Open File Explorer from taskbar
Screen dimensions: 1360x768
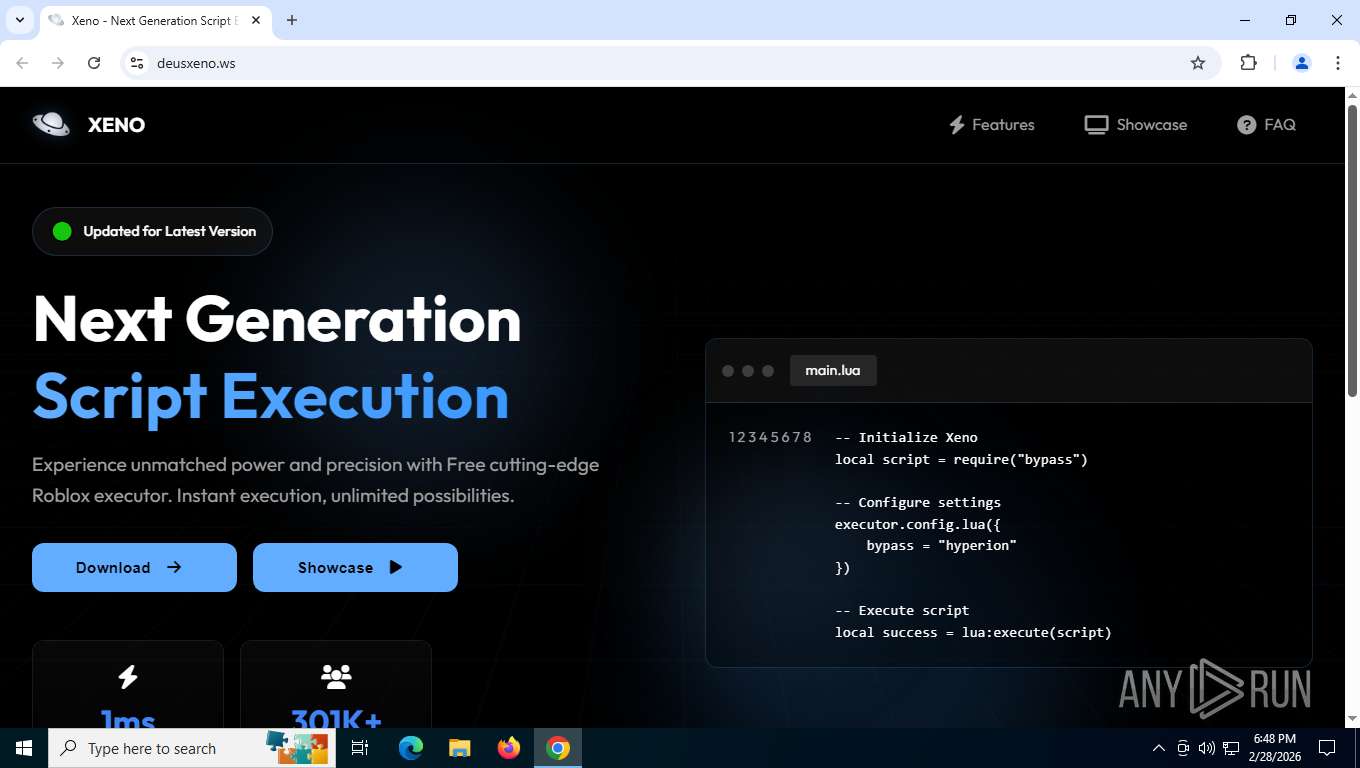[460, 748]
